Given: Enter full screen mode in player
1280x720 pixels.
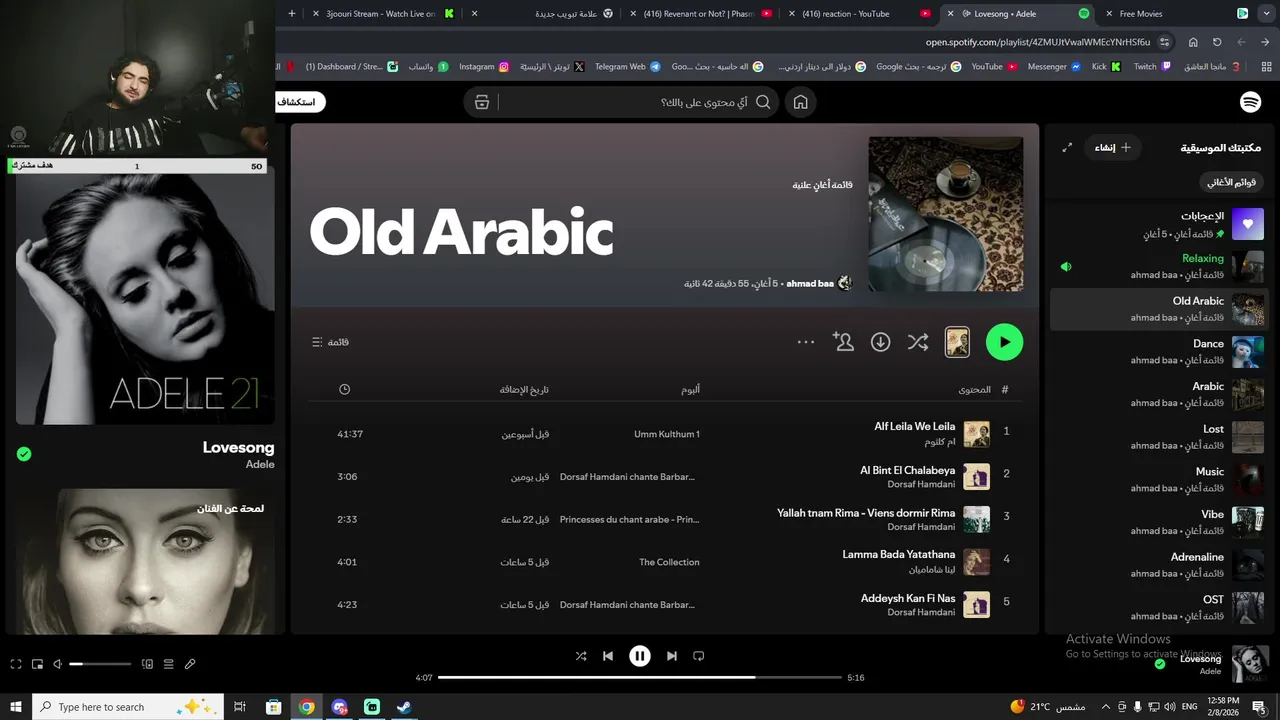Looking at the screenshot, I should (15, 664).
